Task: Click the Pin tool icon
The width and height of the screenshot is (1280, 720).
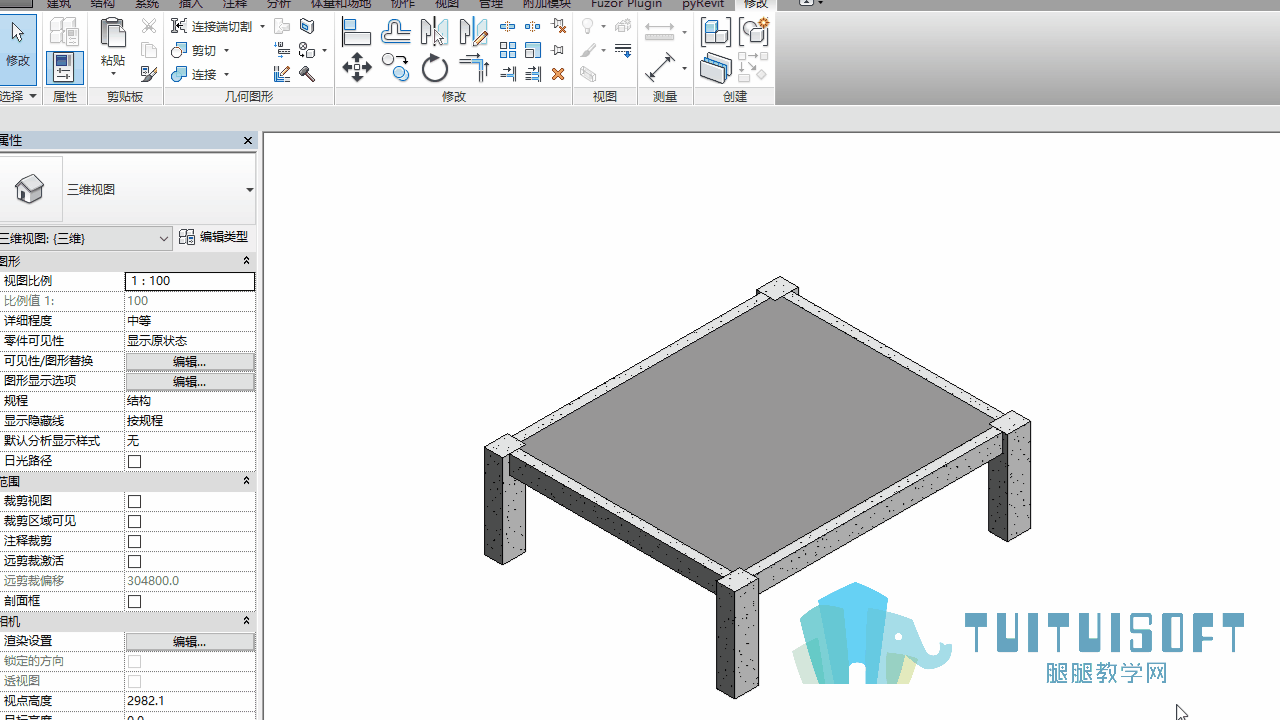Action: click(558, 50)
